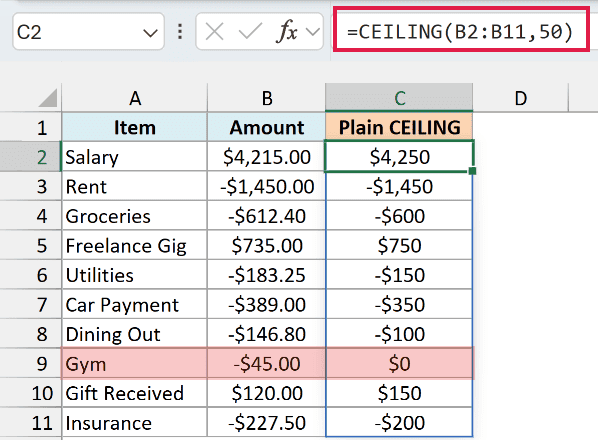Click the -$389.00 amount cell
This screenshot has width=598, height=440.
click(x=267, y=304)
